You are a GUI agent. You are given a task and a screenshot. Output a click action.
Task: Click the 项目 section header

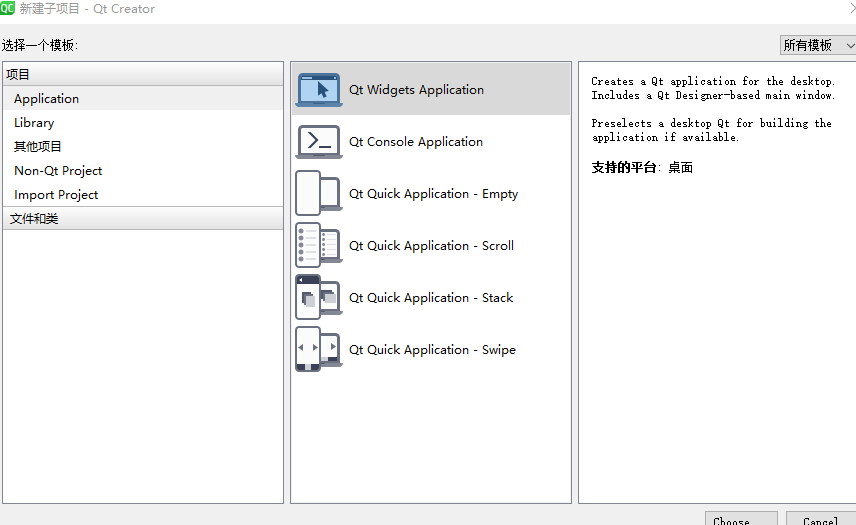(x=143, y=74)
